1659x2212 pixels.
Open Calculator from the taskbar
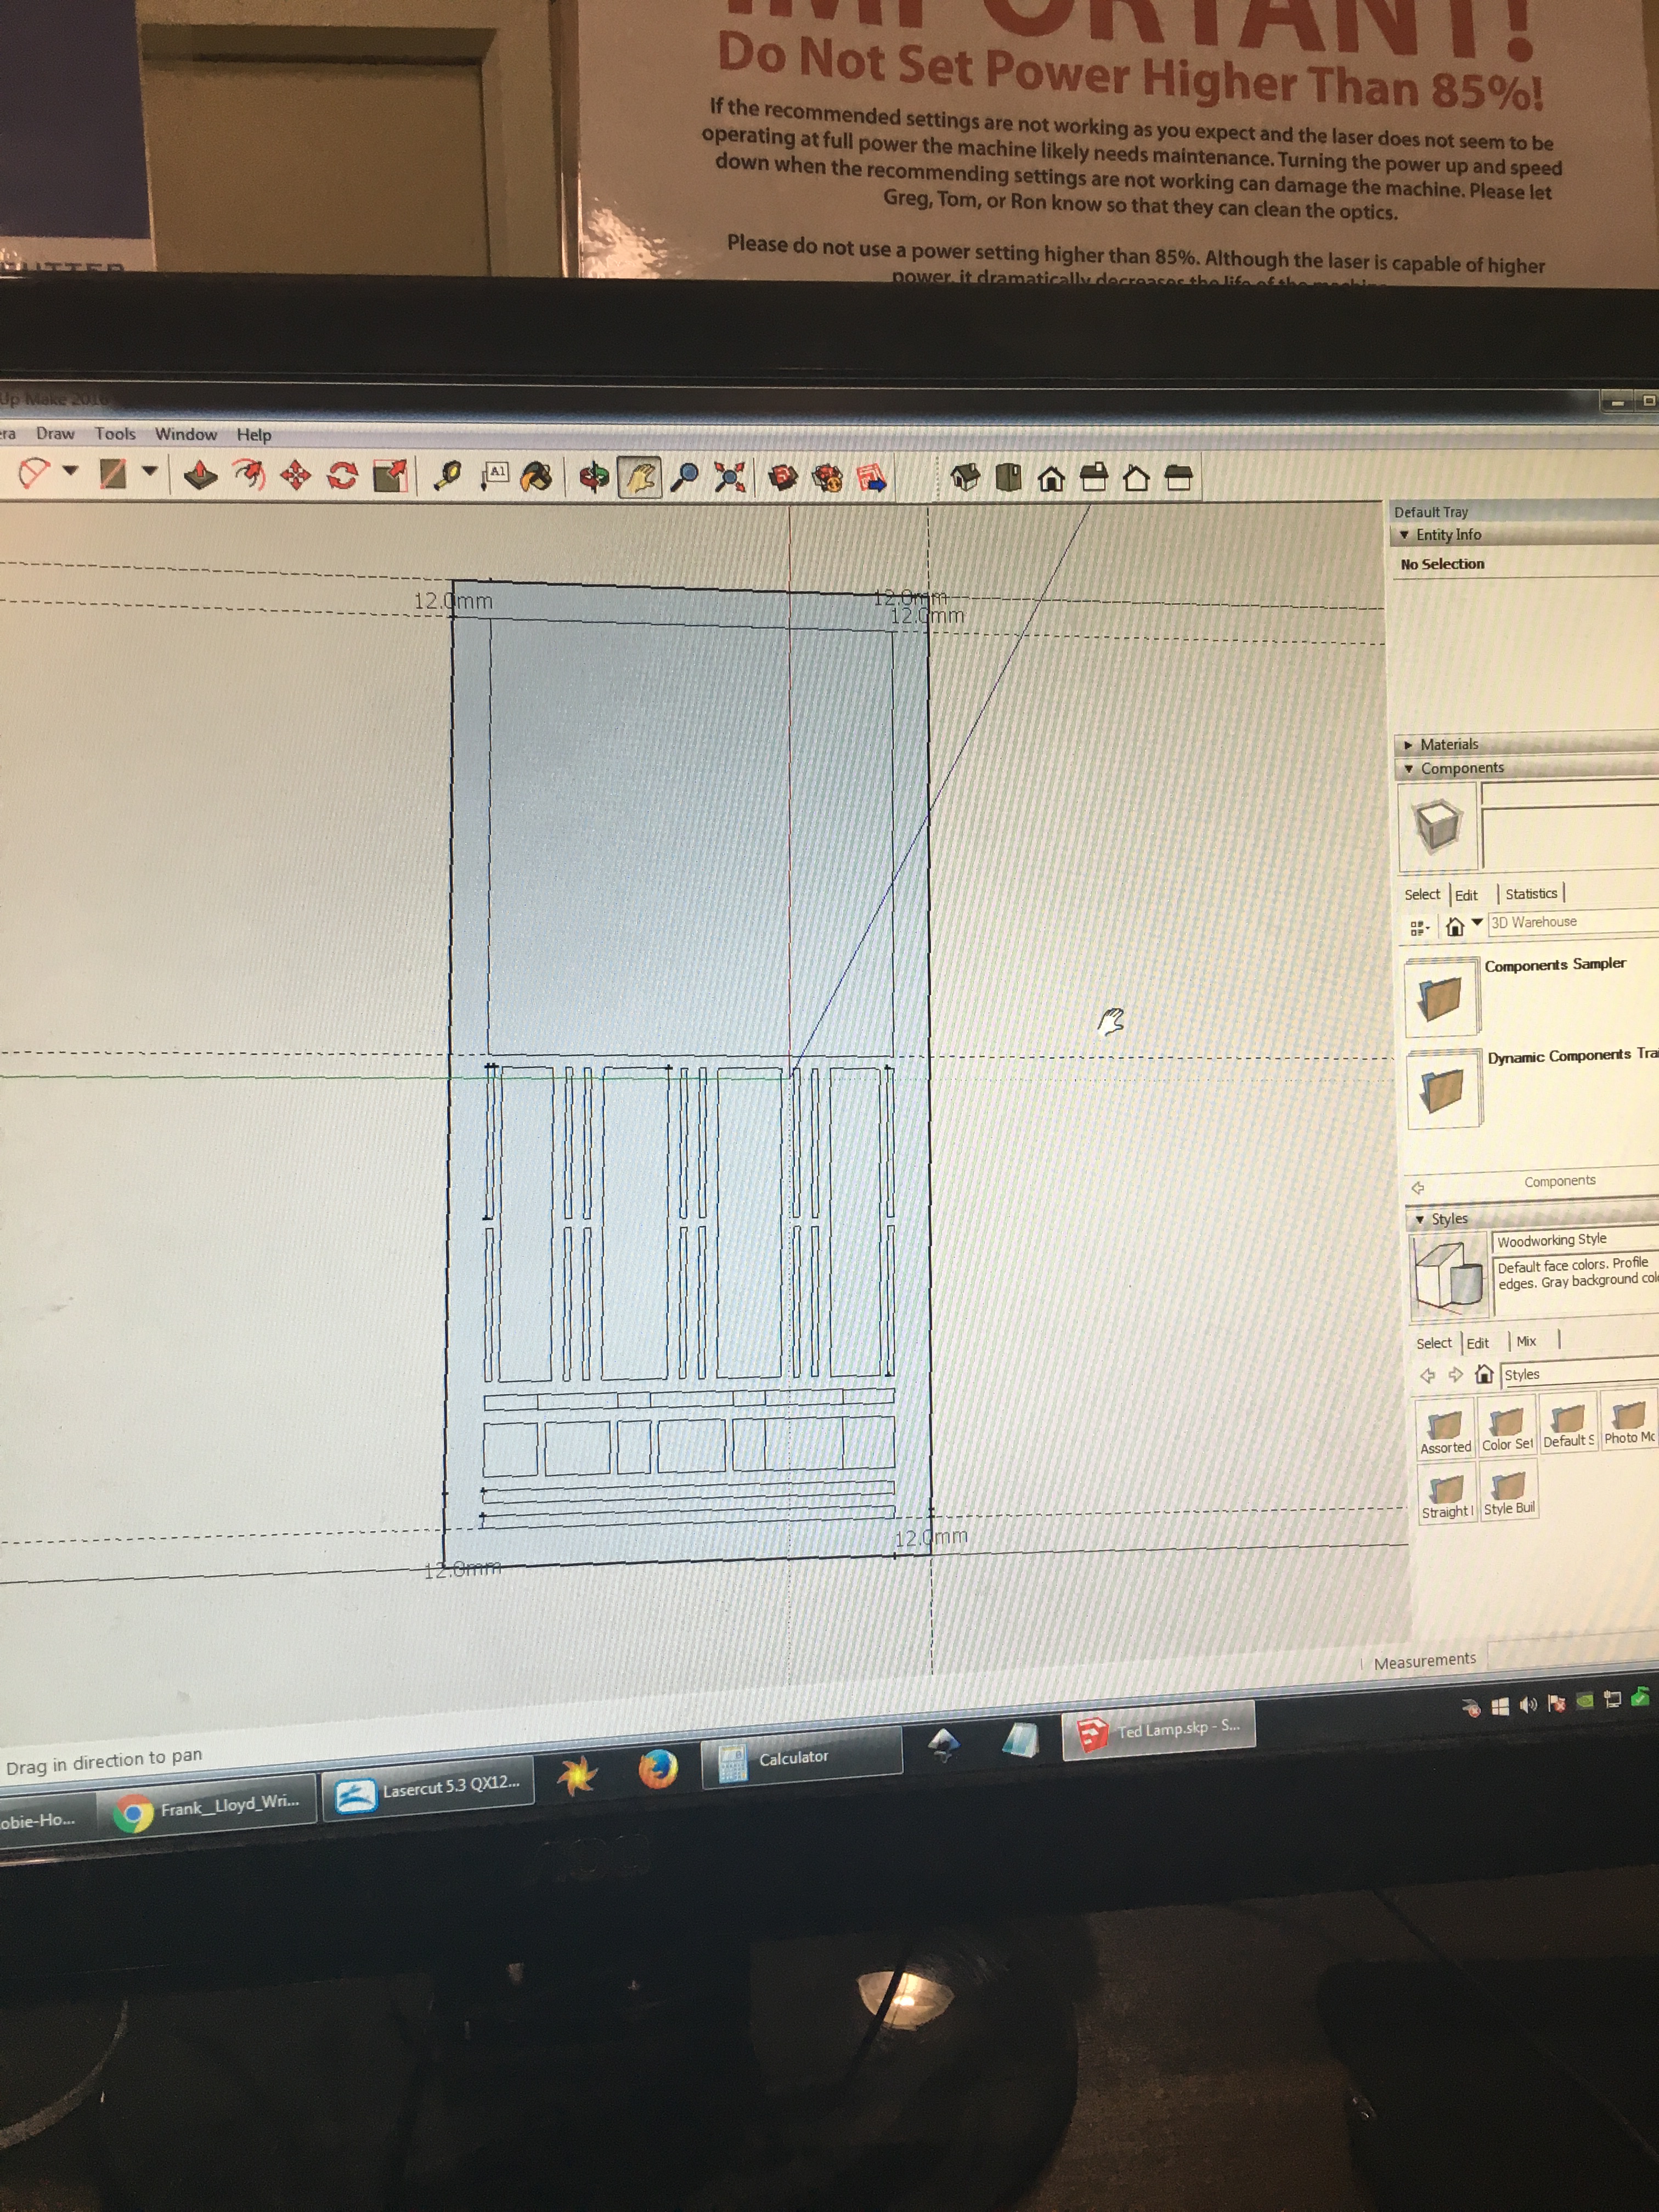coord(791,1758)
